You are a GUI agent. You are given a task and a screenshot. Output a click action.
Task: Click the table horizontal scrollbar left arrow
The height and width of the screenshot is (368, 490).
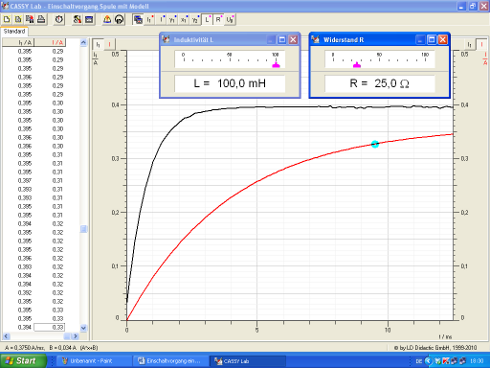click(6, 336)
